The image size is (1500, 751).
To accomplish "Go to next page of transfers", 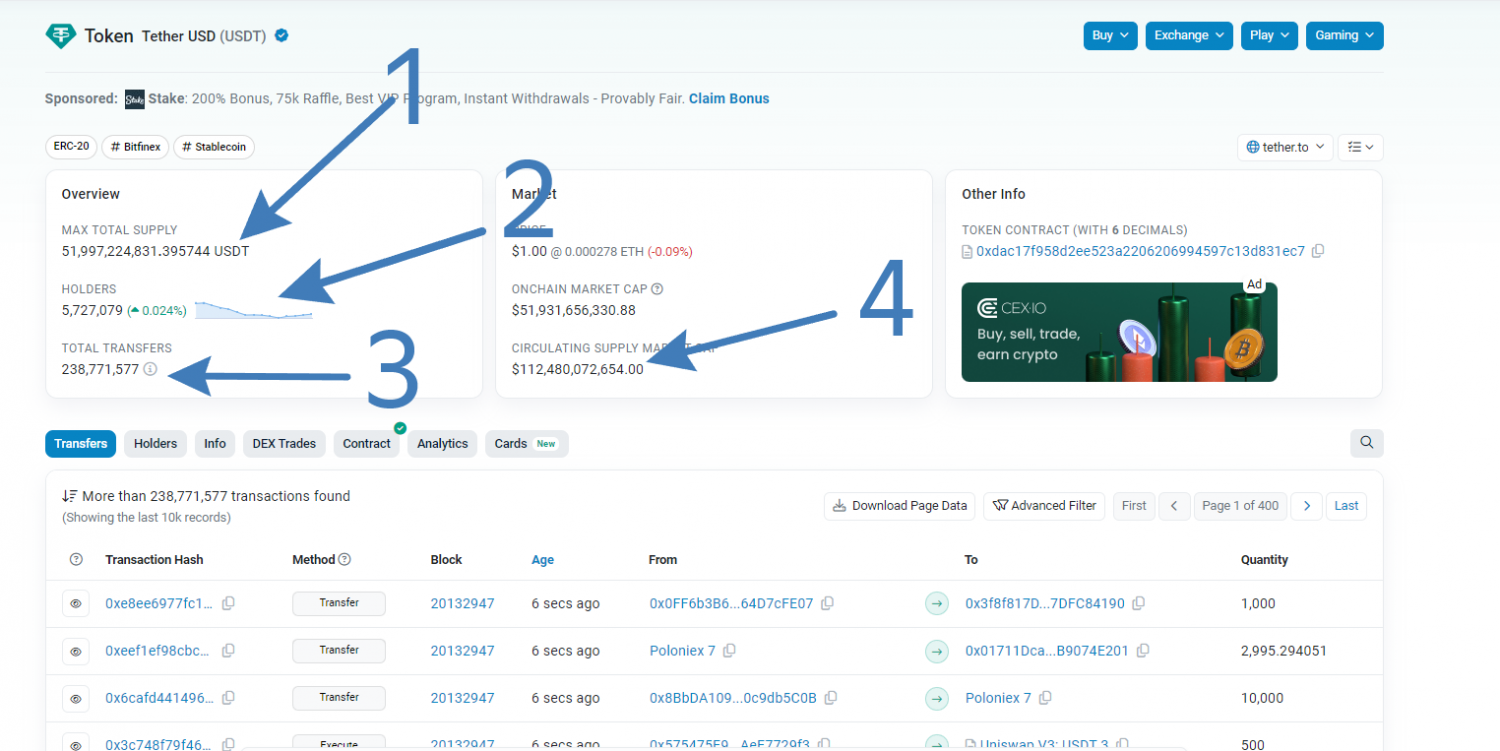I will (1306, 506).
